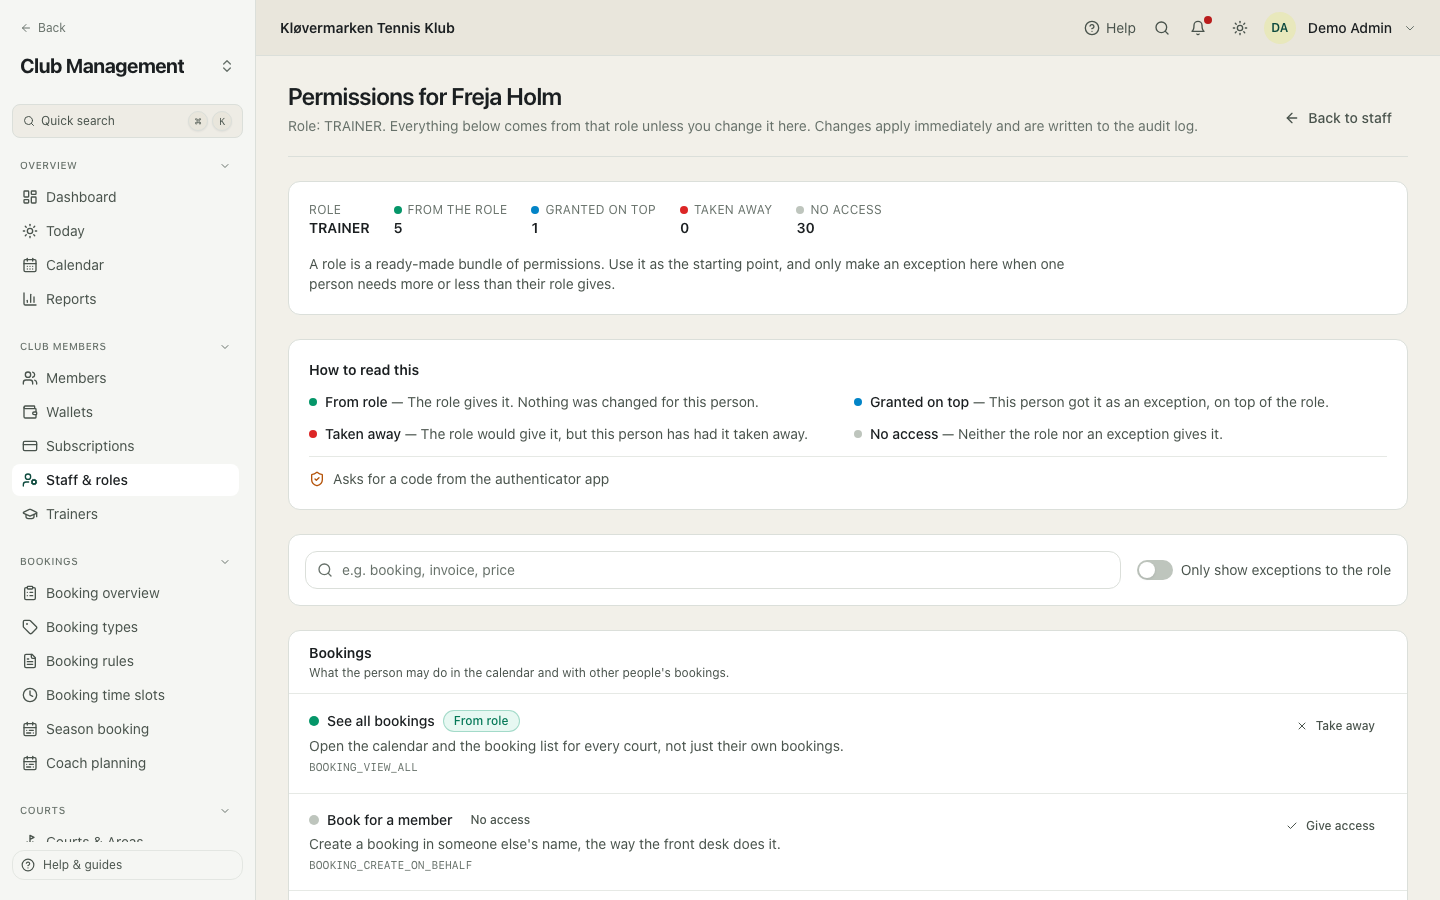
Task: Click the BOOKING_VIEW_ALL code text
Action: [363, 767]
